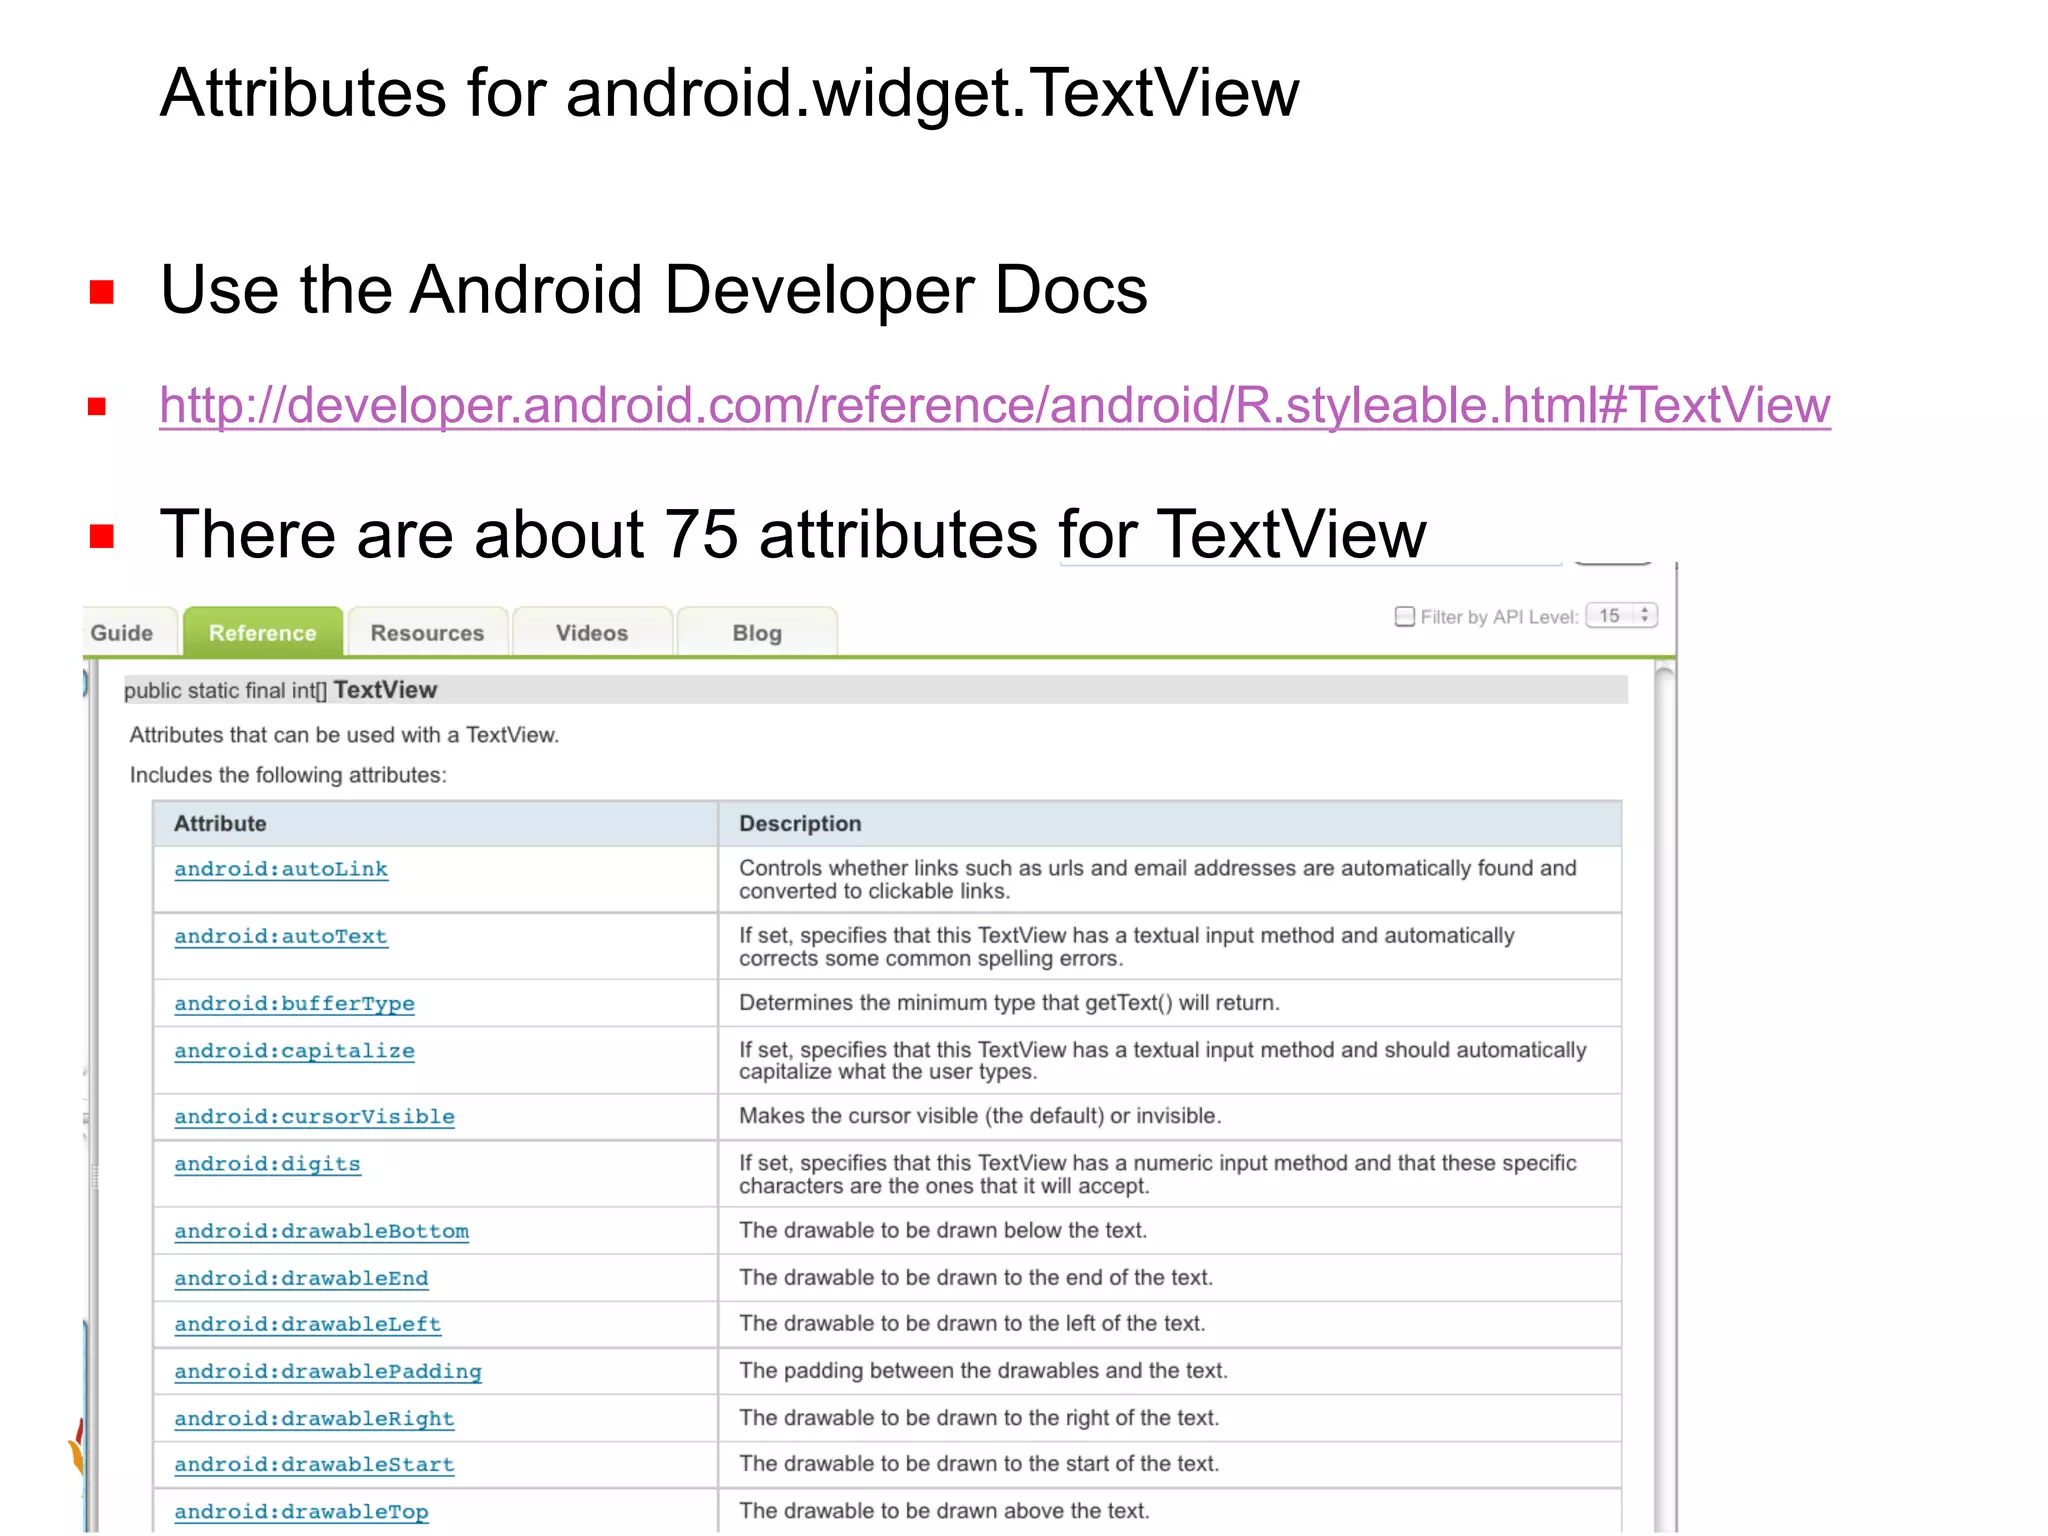Open the Blog tab

pos(757,632)
